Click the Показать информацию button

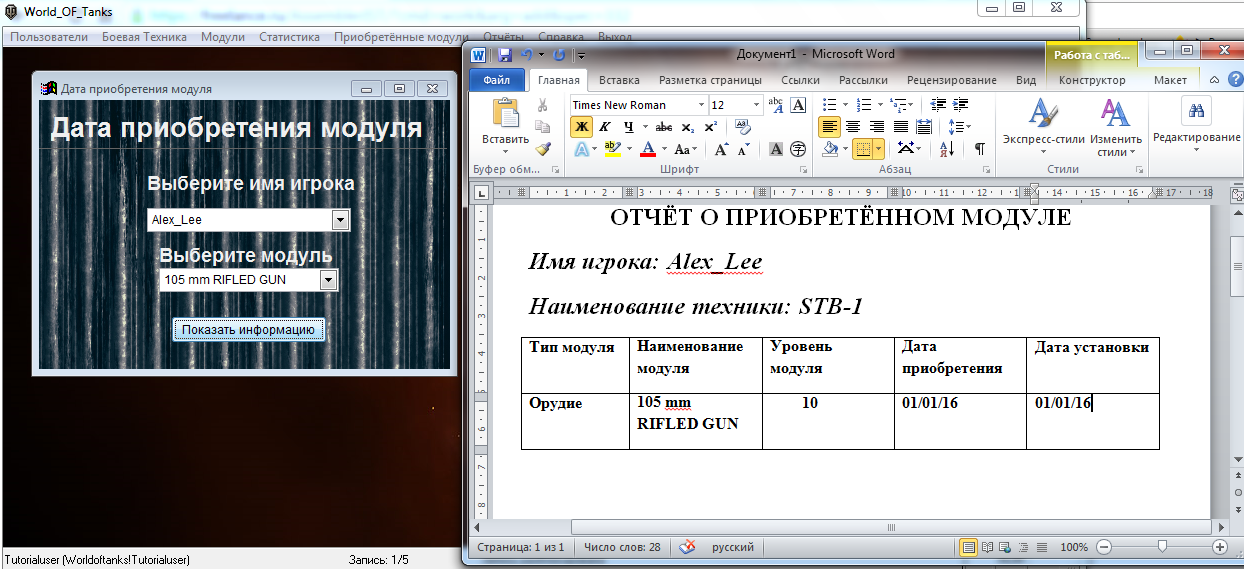click(248, 329)
